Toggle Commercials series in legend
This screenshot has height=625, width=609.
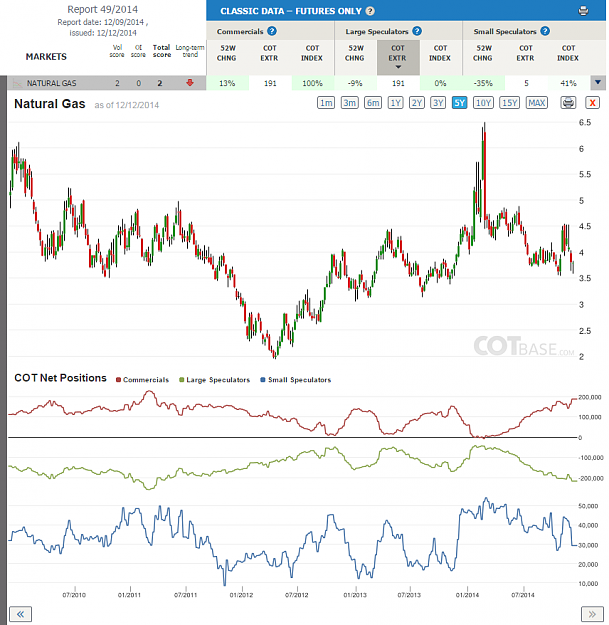142,380
